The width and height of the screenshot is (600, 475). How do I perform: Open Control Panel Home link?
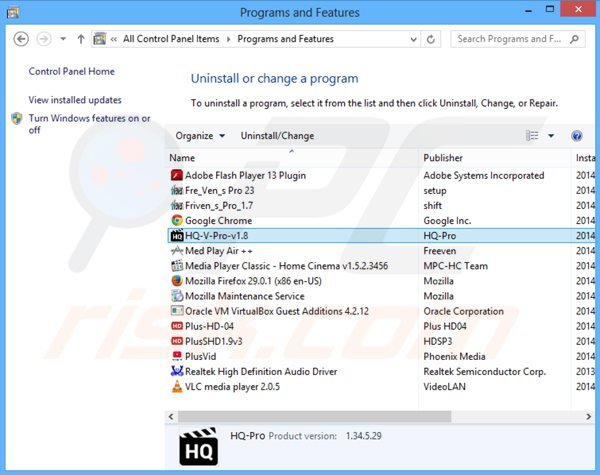[x=72, y=72]
